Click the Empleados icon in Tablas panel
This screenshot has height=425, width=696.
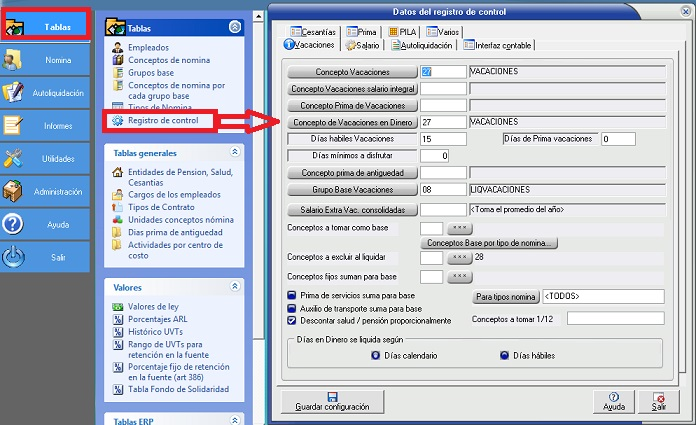click(x=118, y=47)
